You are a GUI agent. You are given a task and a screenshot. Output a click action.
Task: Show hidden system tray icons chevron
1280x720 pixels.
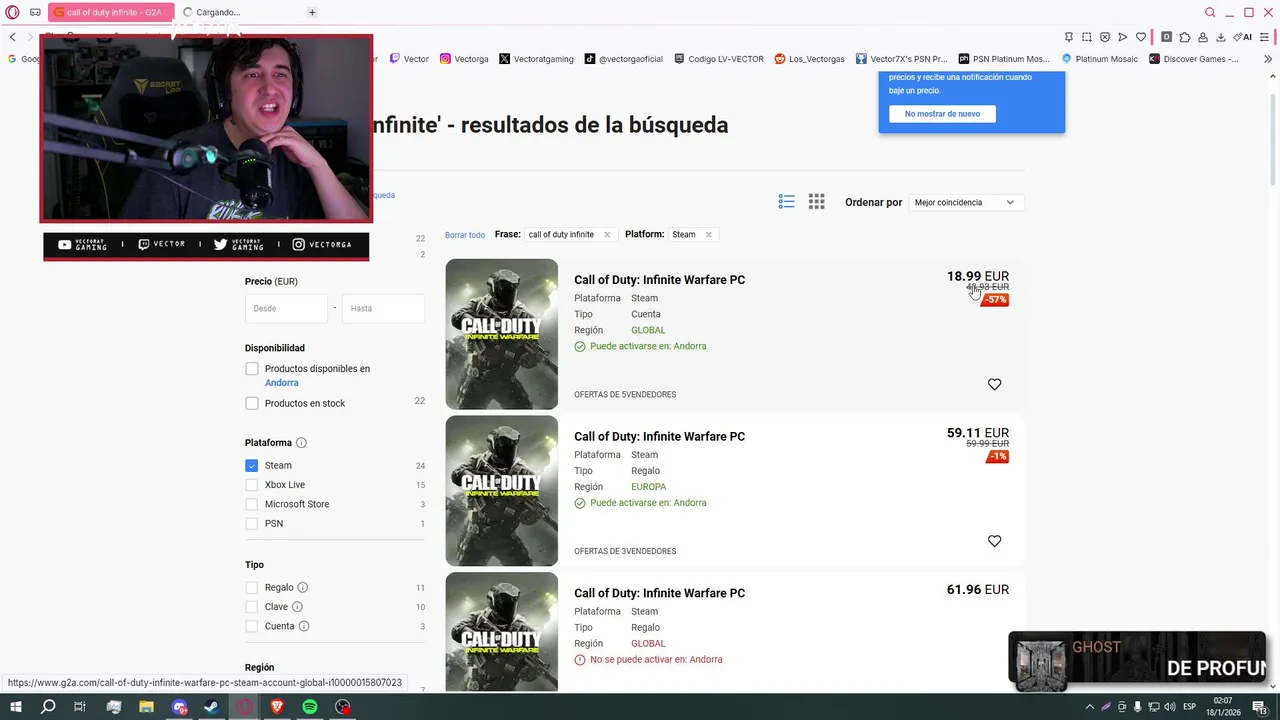tap(1089, 707)
